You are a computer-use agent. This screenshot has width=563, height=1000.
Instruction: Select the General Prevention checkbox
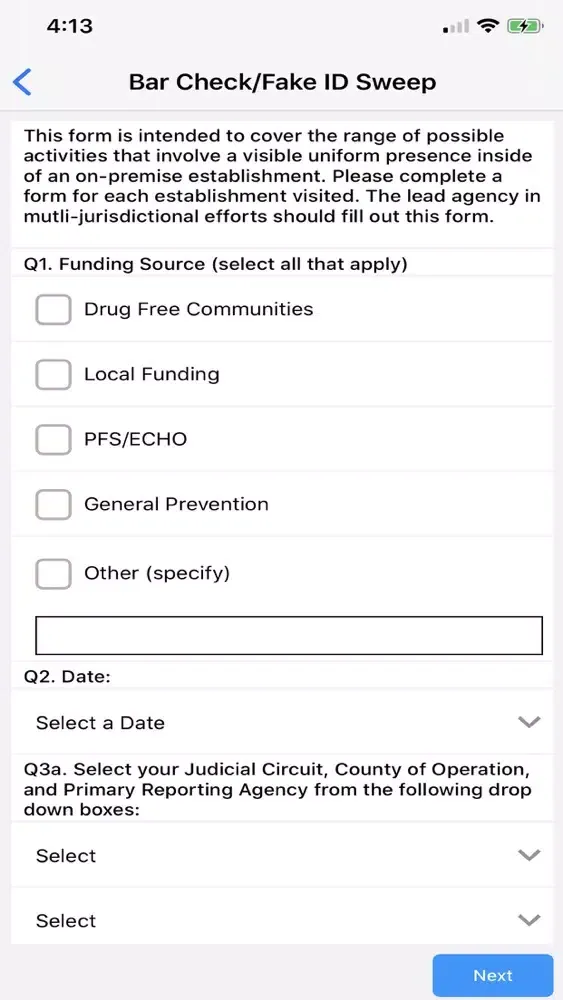coord(53,504)
